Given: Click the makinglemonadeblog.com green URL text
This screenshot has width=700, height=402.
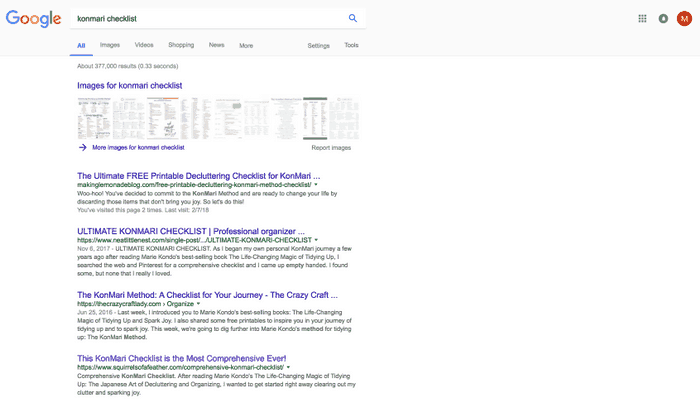Looking at the screenshot, I should click(194, 184).
